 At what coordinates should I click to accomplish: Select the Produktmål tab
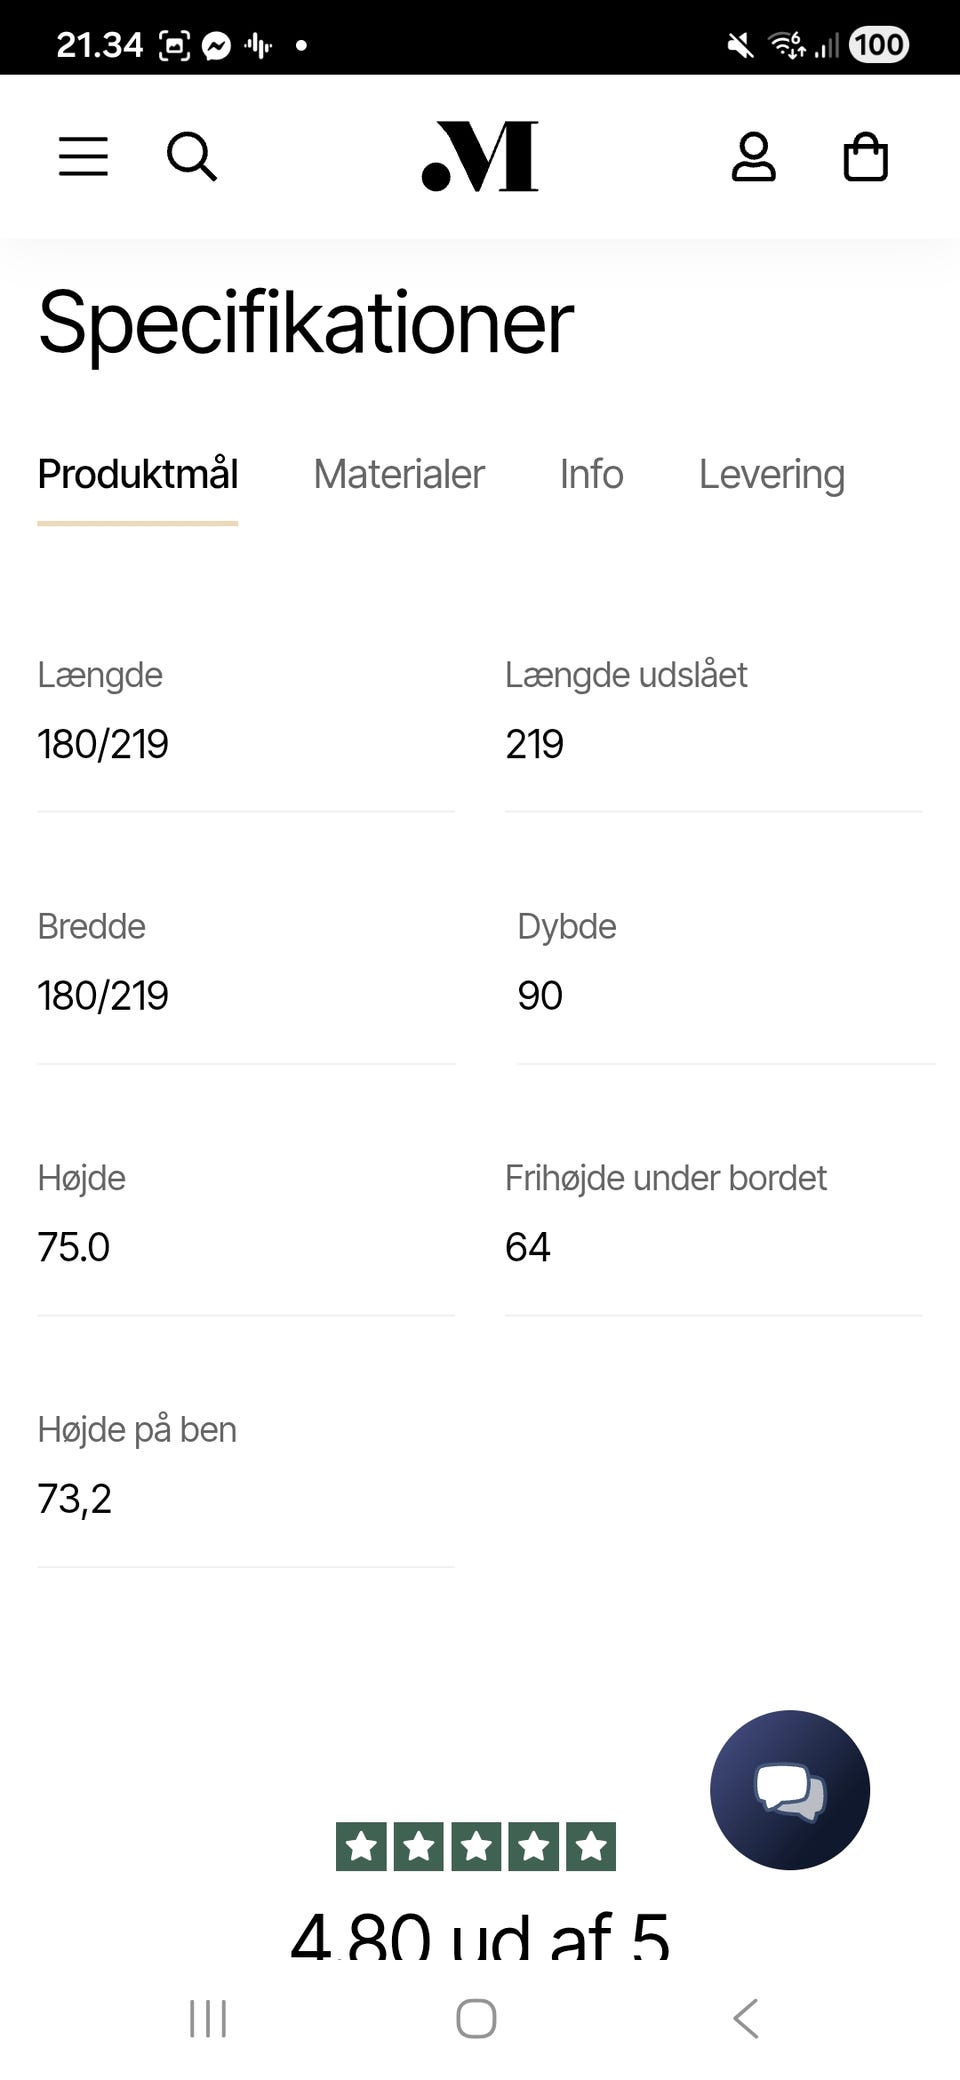pyautogui.click(x=138, y=474)
